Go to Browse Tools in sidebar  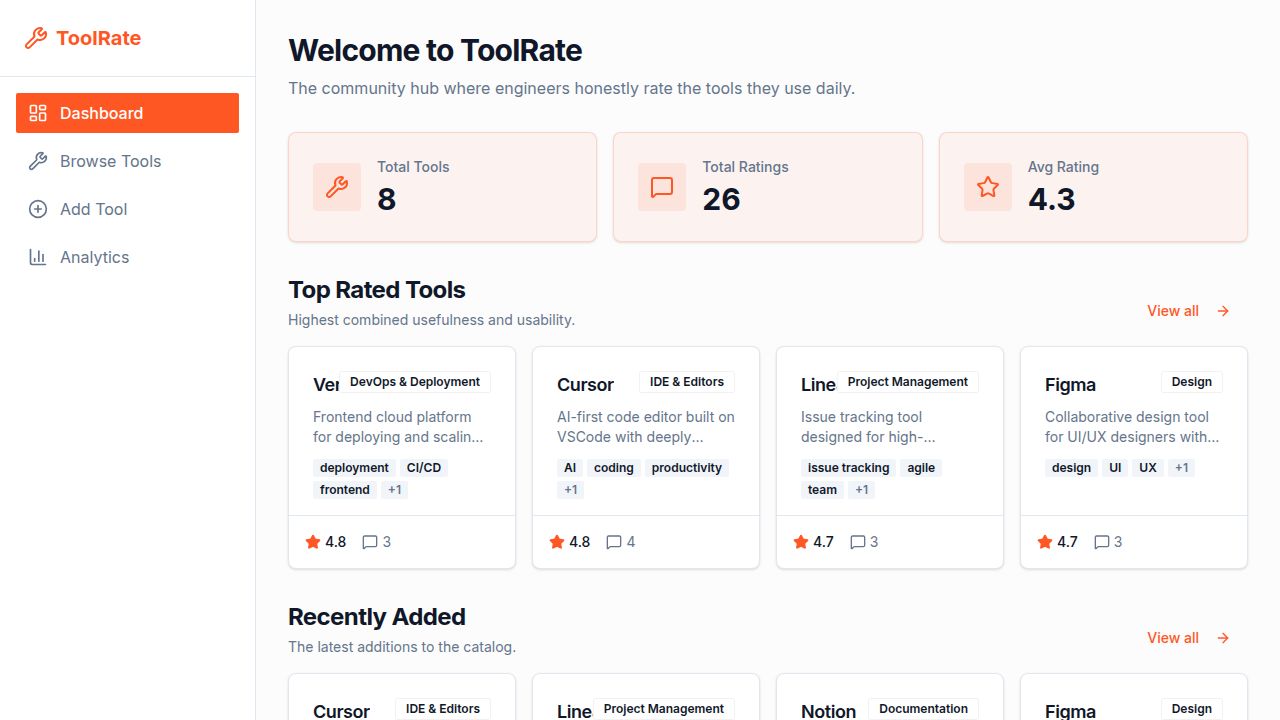127,161
